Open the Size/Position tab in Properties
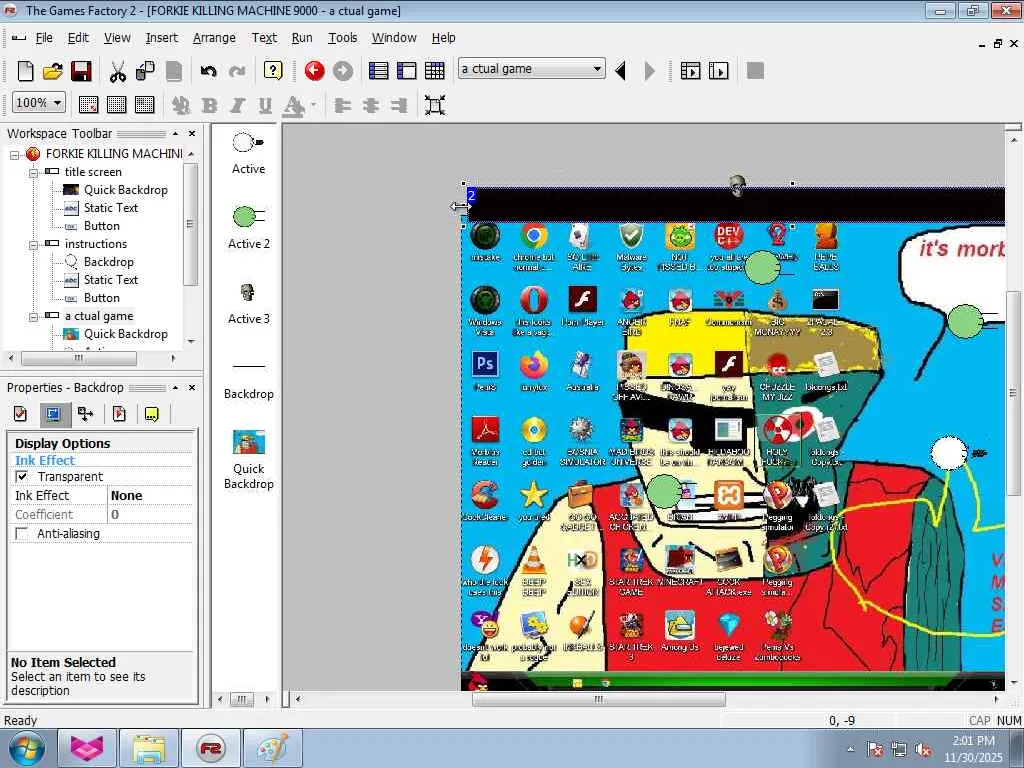 click(x=85, y=414)
